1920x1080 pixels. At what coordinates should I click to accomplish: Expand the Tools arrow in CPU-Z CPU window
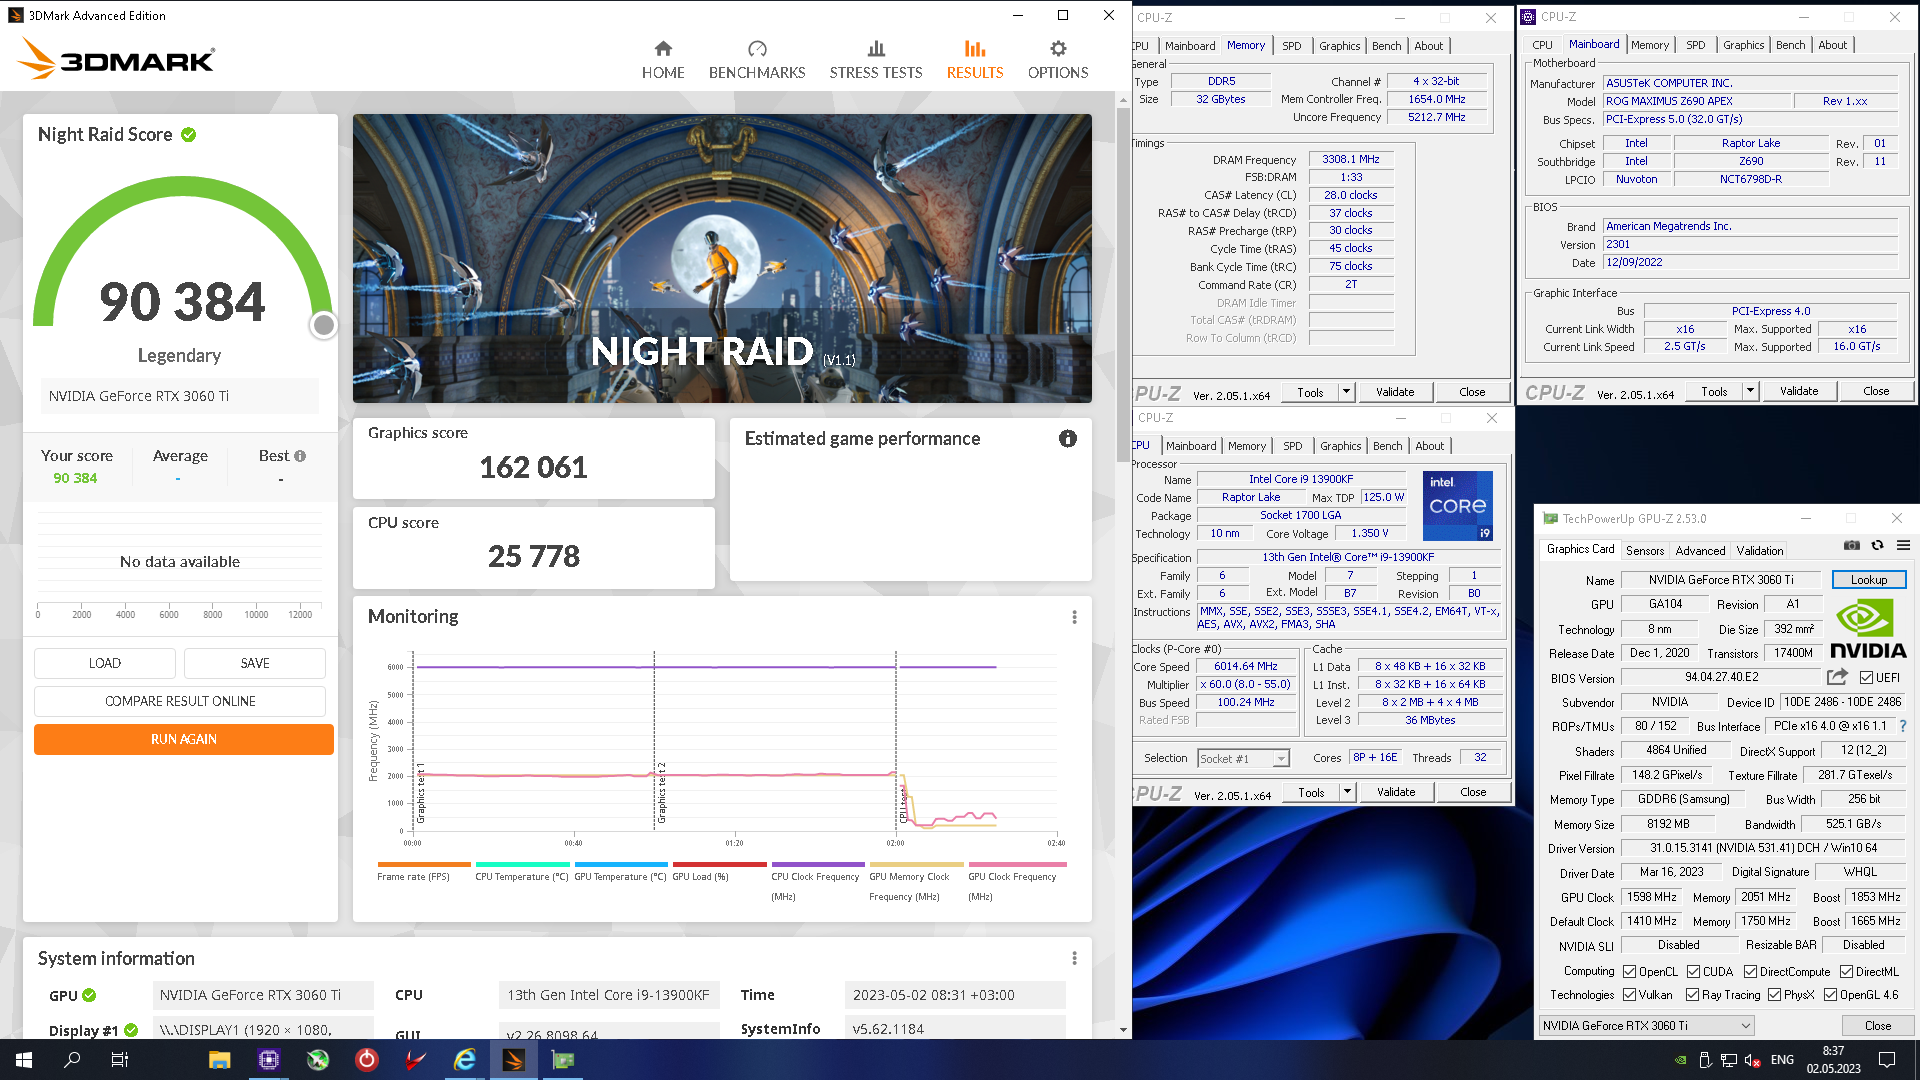click(x=1347, y=792)
